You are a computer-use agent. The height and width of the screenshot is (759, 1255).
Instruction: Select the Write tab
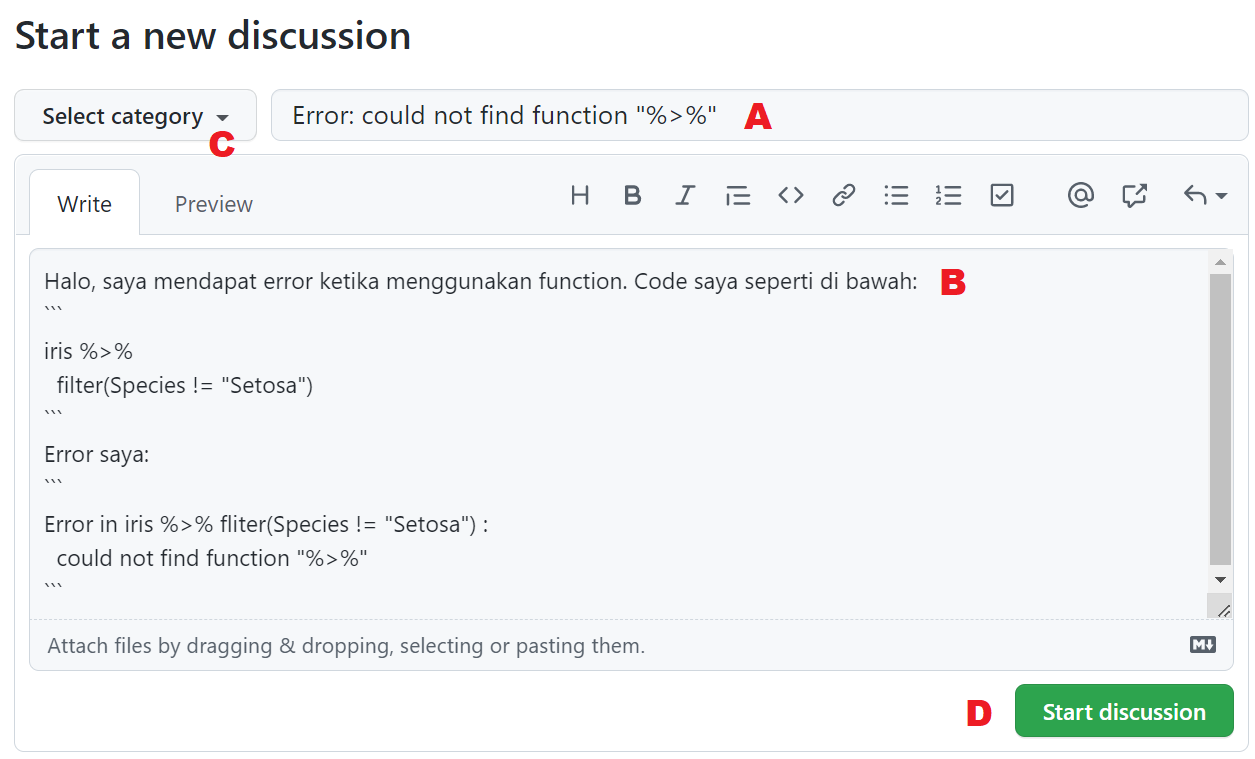coord(85,204)
